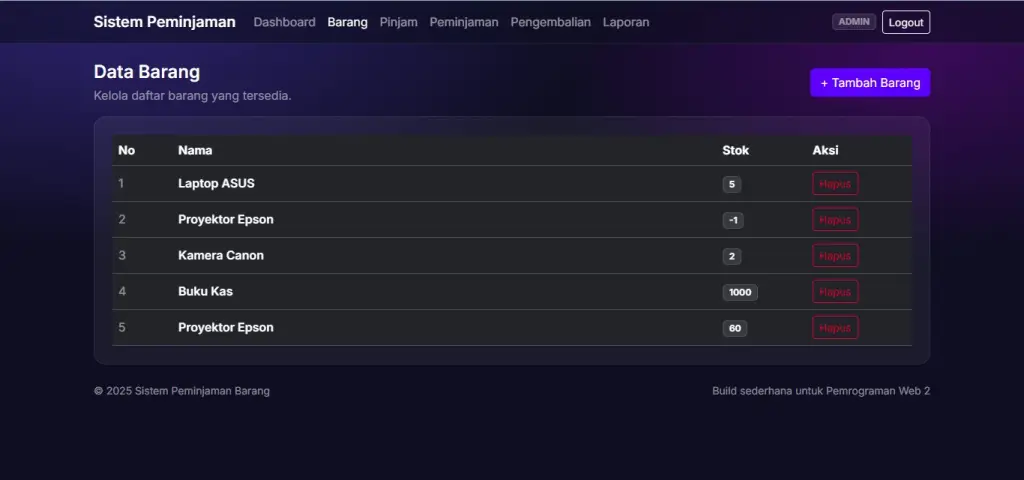View the Laporan page
This screenshot has width=1024, height=480.
(625, 22)
